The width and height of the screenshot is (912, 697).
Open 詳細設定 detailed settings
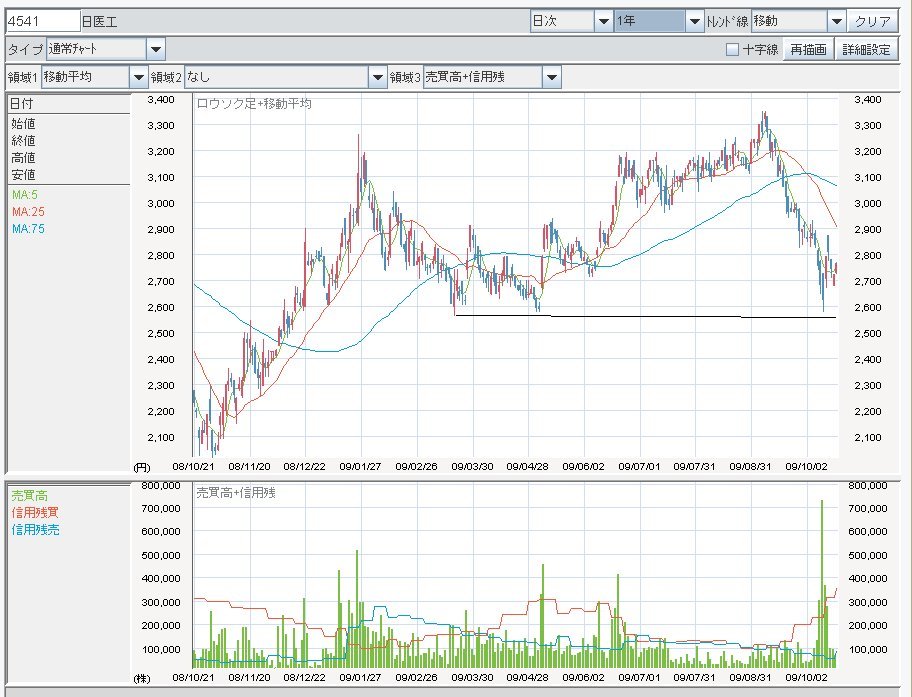click(866, 49)
